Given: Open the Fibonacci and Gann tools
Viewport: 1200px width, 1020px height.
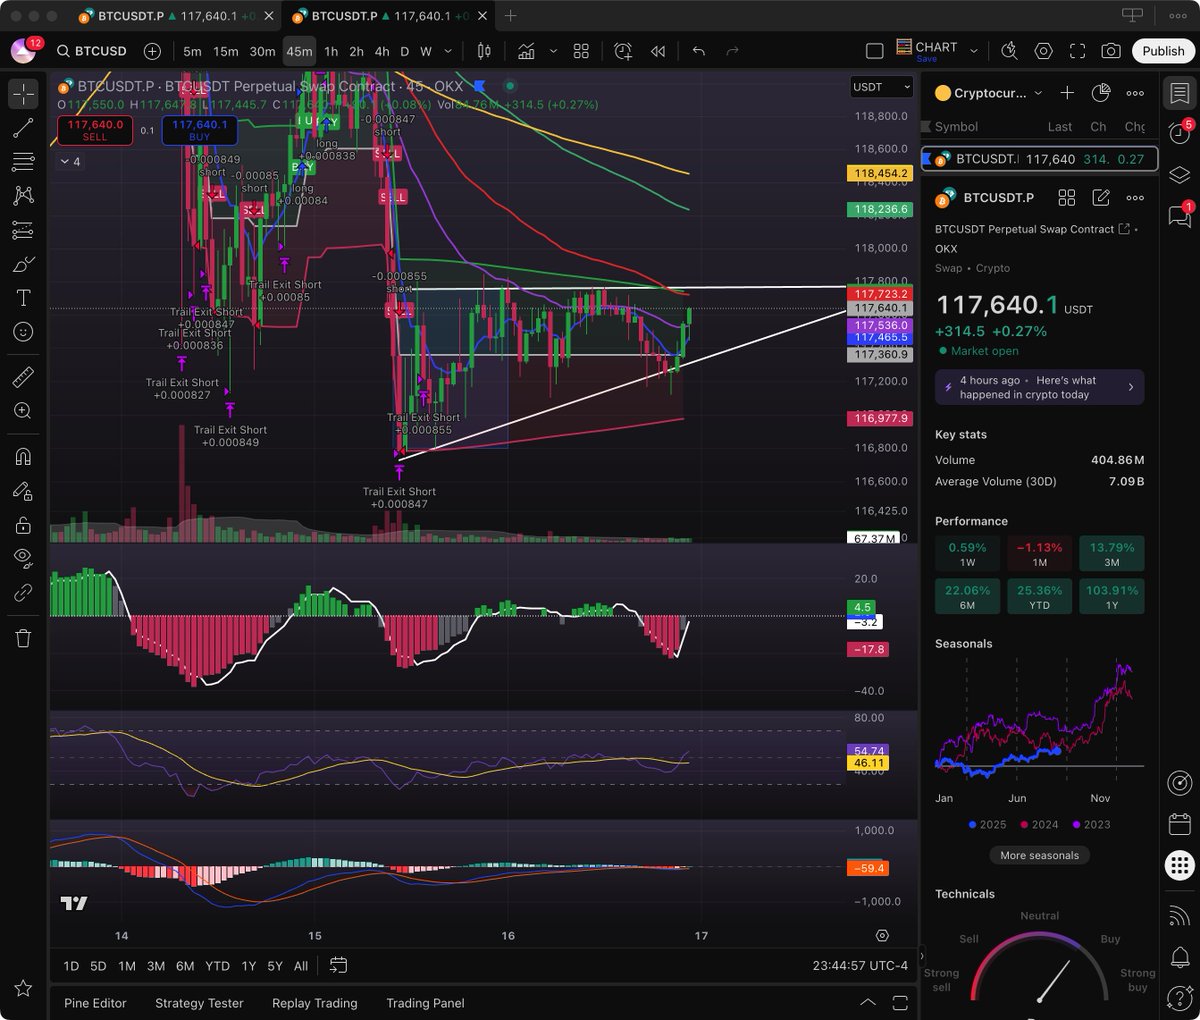Looking at the screenshot, I should pos(23,162).
